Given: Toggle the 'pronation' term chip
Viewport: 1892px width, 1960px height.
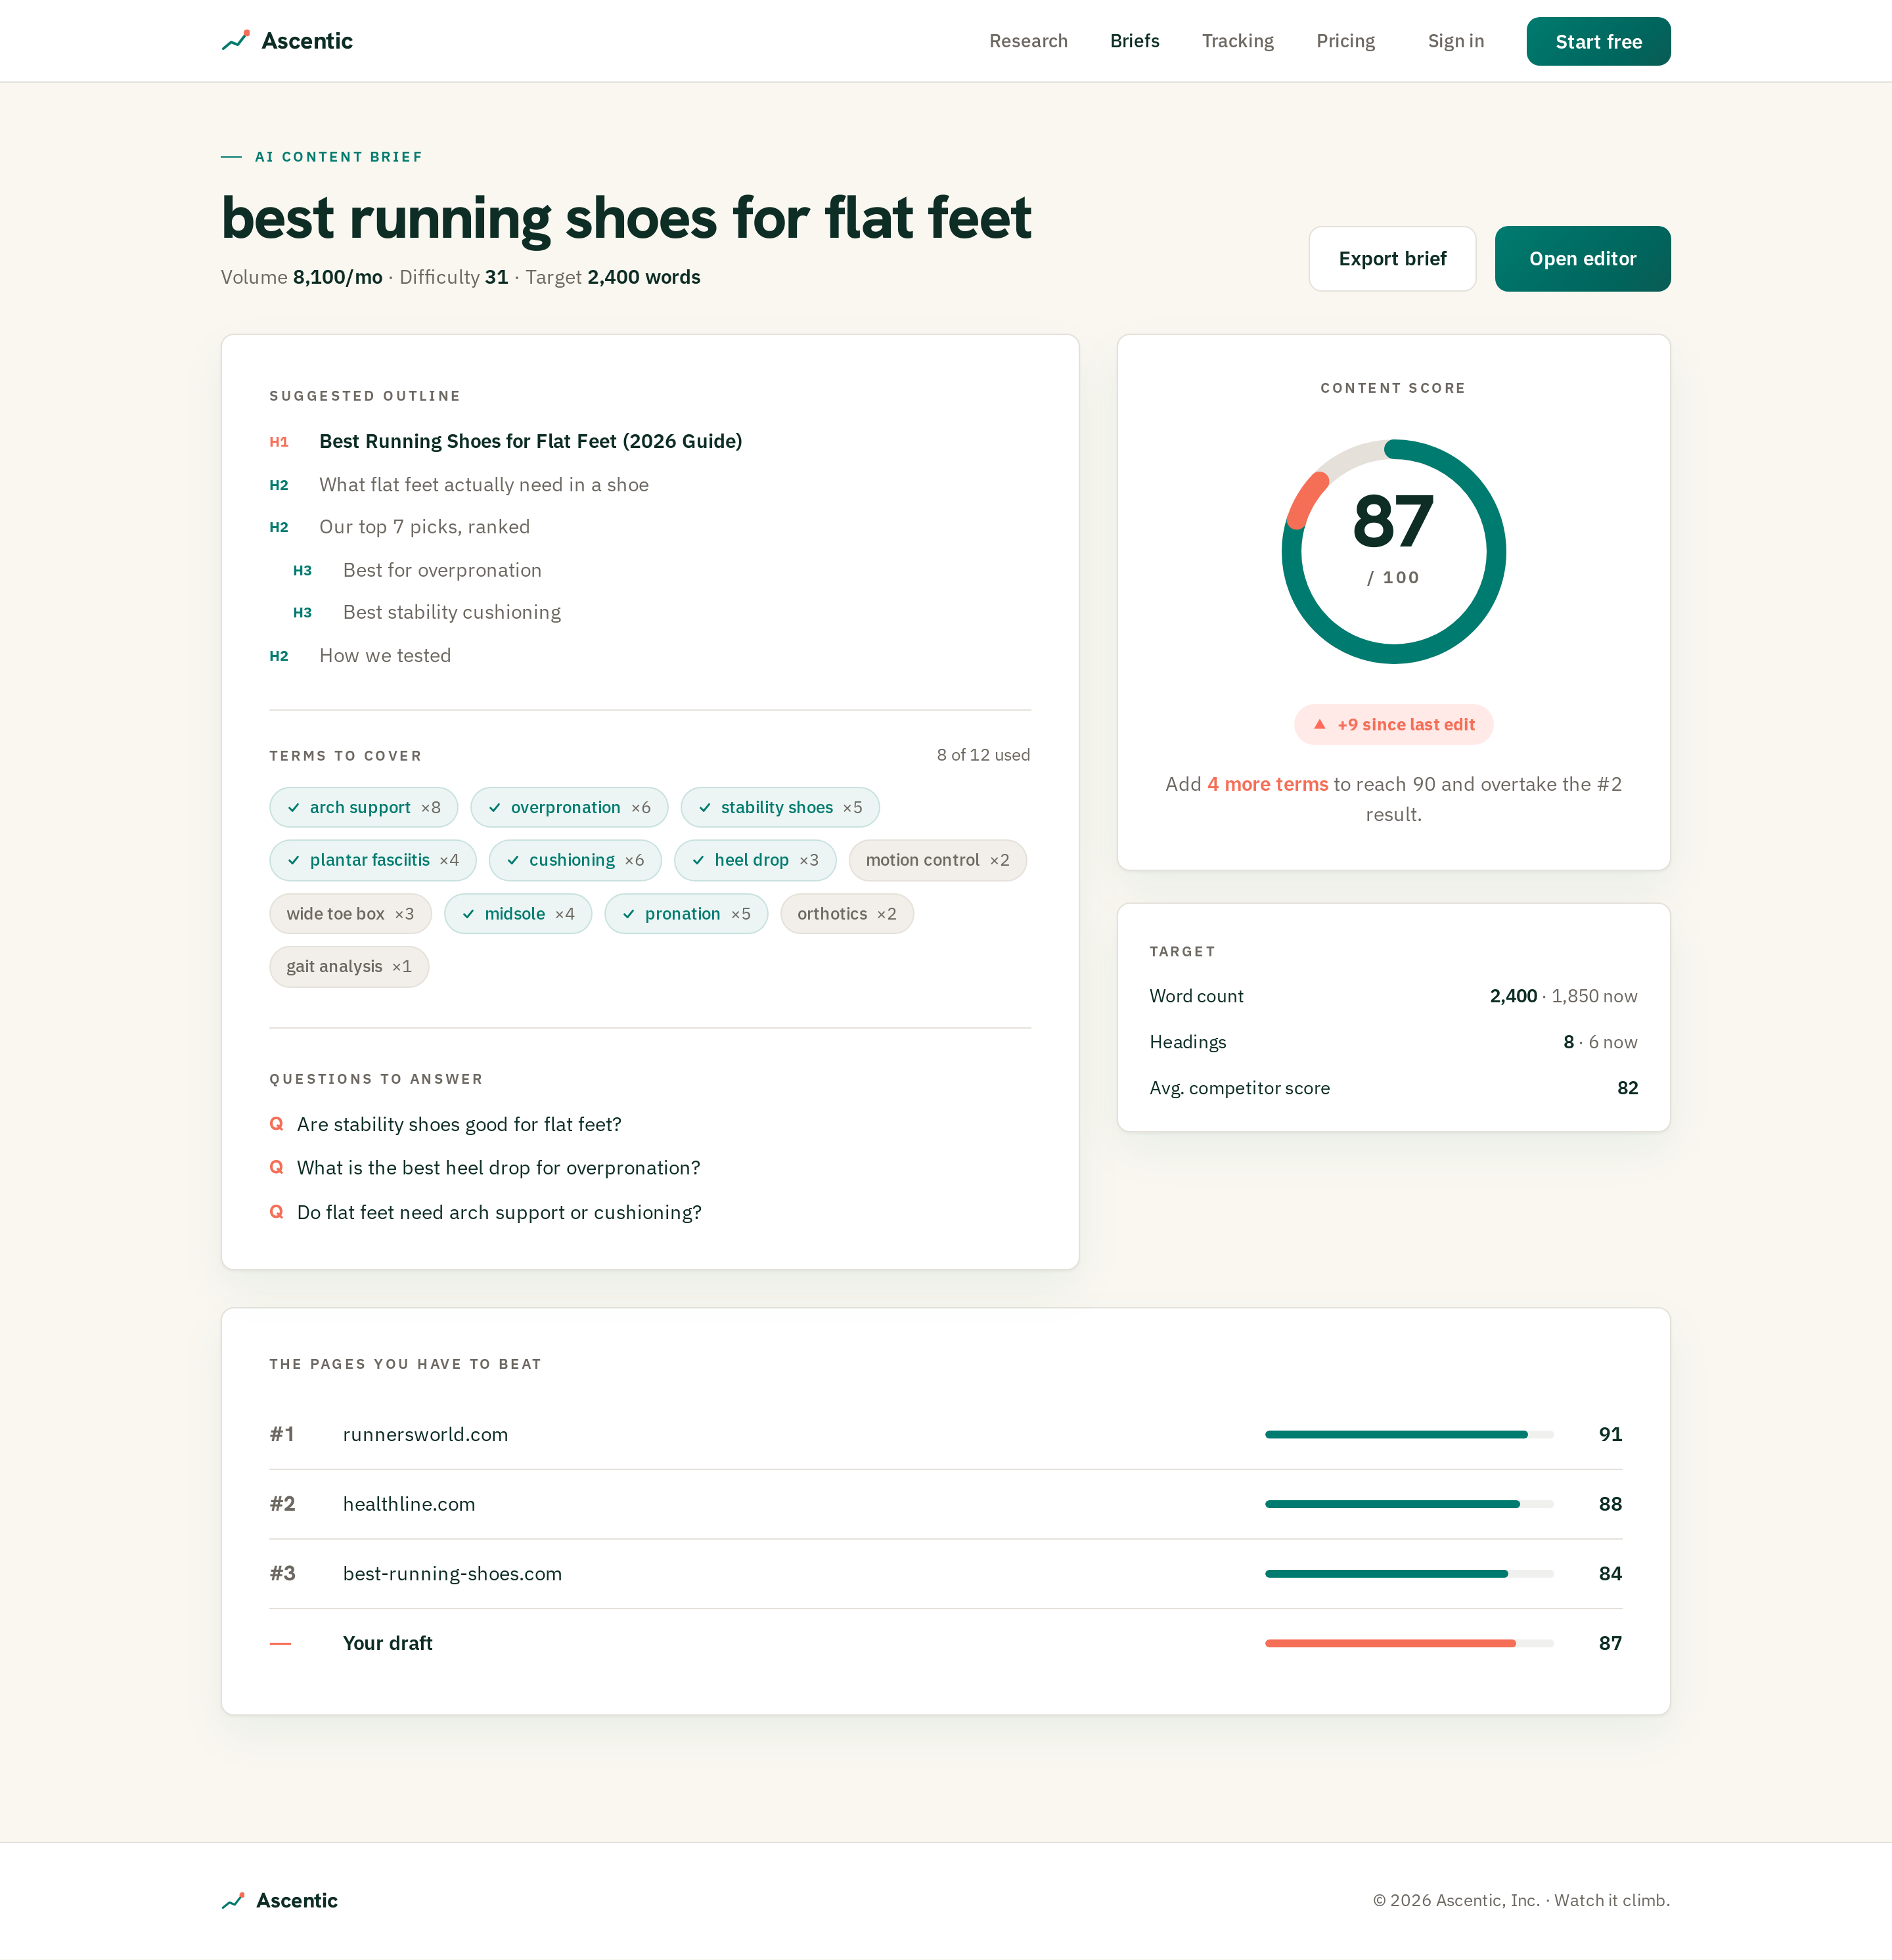Looking at the screenshot, I should tap(686, 914).
